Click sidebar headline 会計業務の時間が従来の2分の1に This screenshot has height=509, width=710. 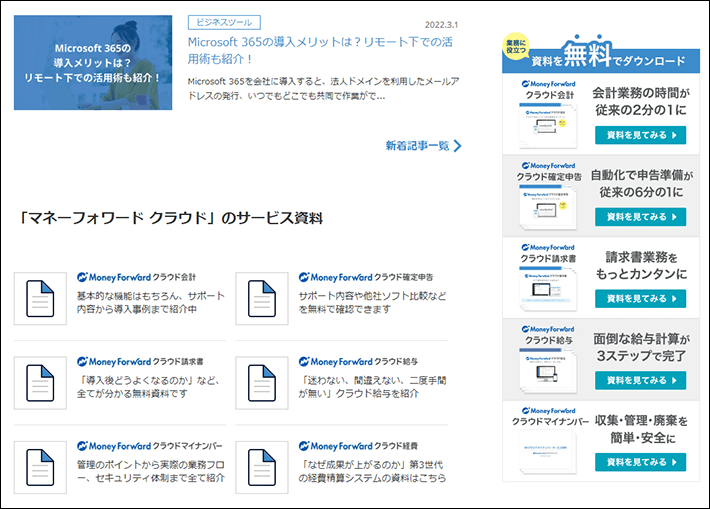(x=641, y=101)
